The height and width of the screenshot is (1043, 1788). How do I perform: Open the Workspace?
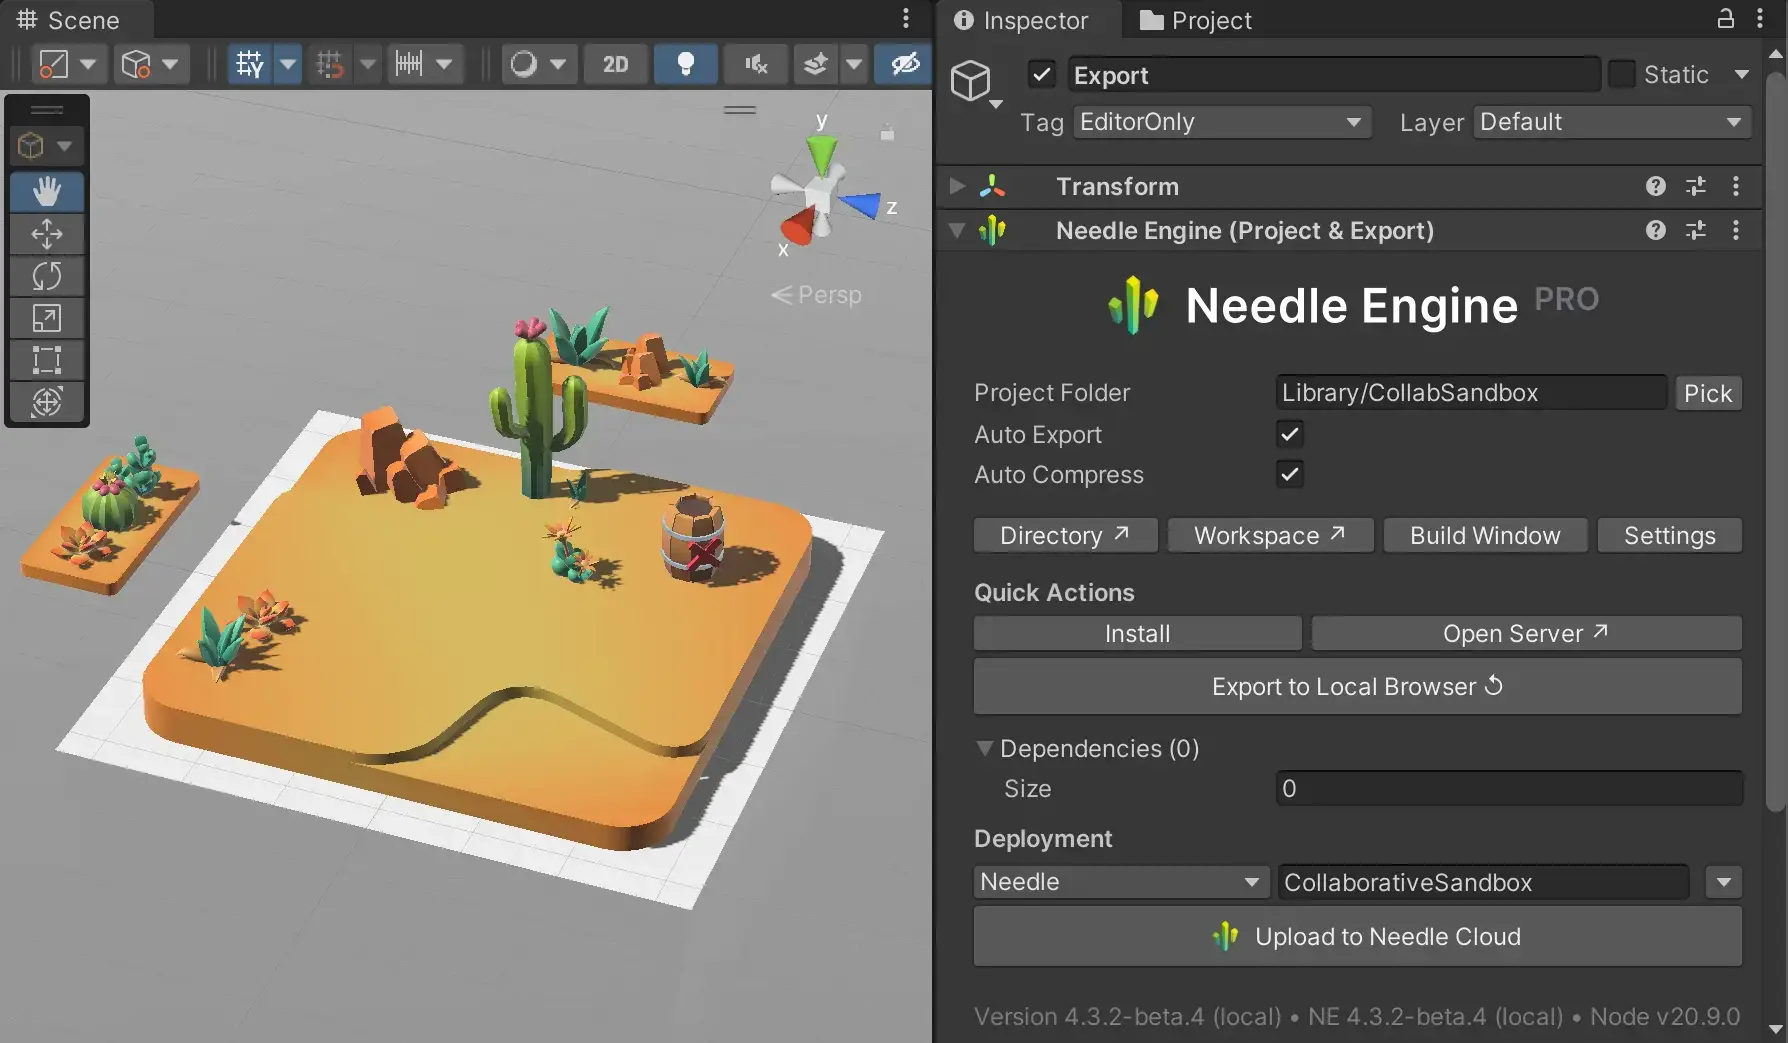[1270, 535]
